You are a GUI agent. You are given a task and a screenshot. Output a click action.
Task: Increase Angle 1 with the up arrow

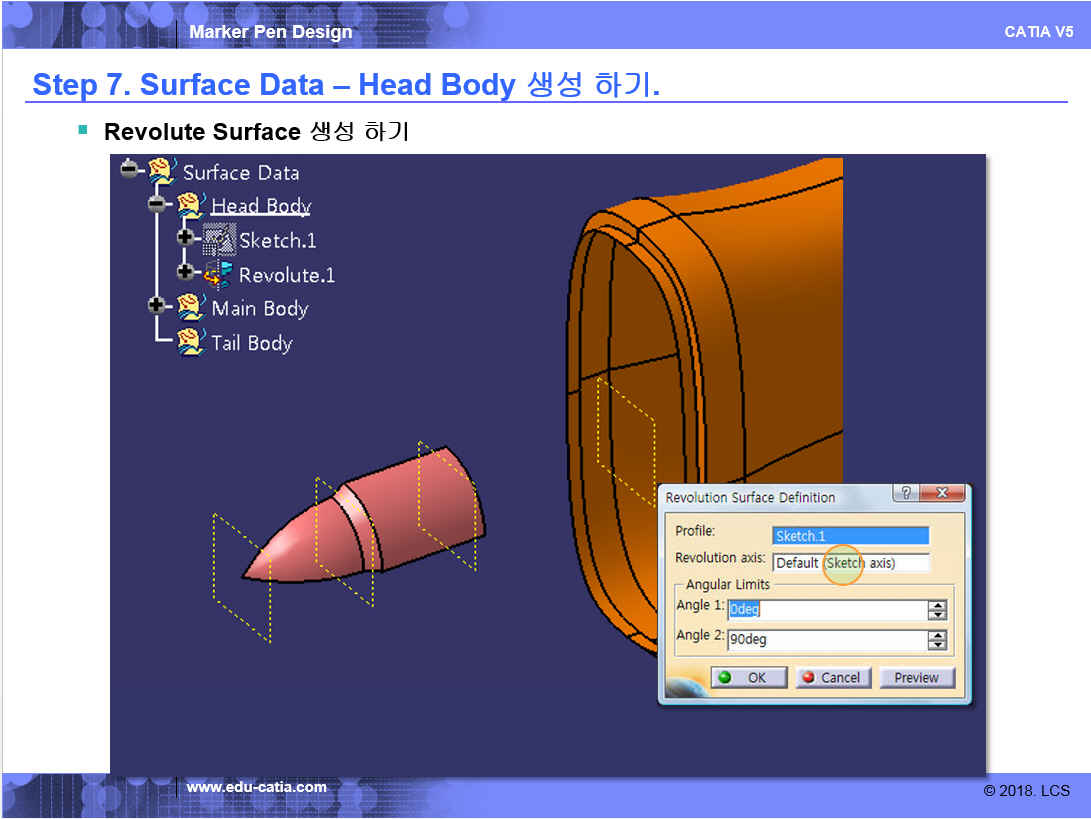(x=937, y=605)
